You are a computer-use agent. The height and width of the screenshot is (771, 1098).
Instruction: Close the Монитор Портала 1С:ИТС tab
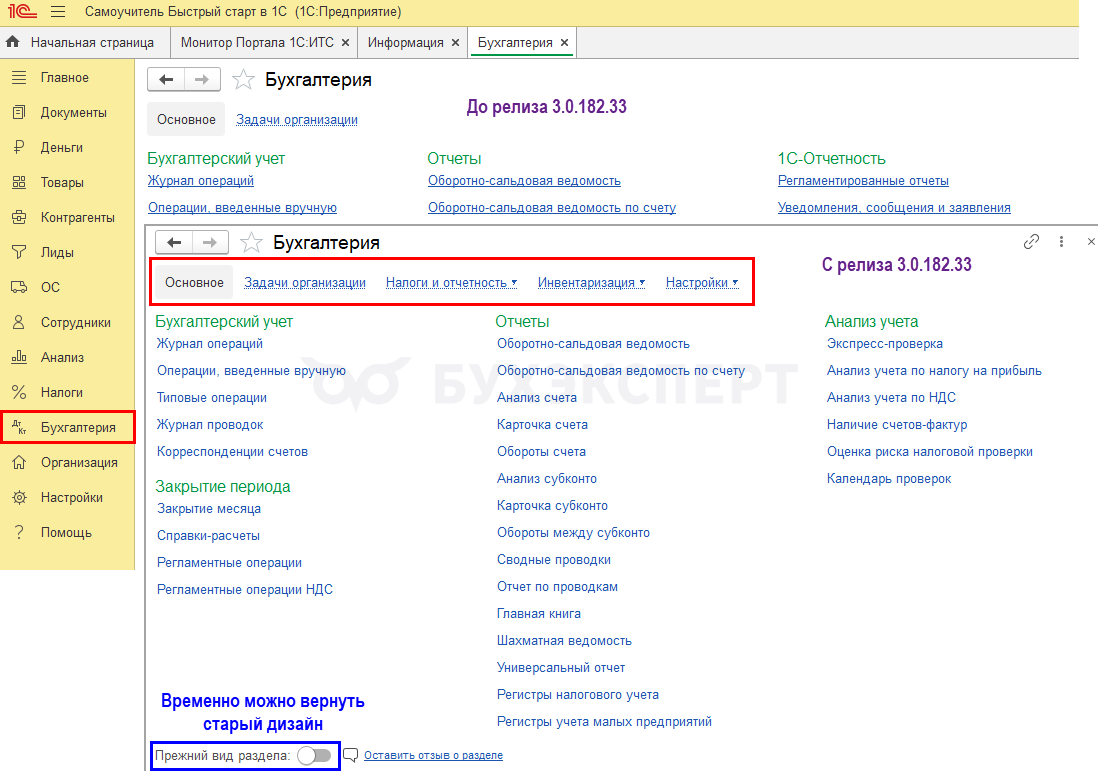click(x=345, y=43)
